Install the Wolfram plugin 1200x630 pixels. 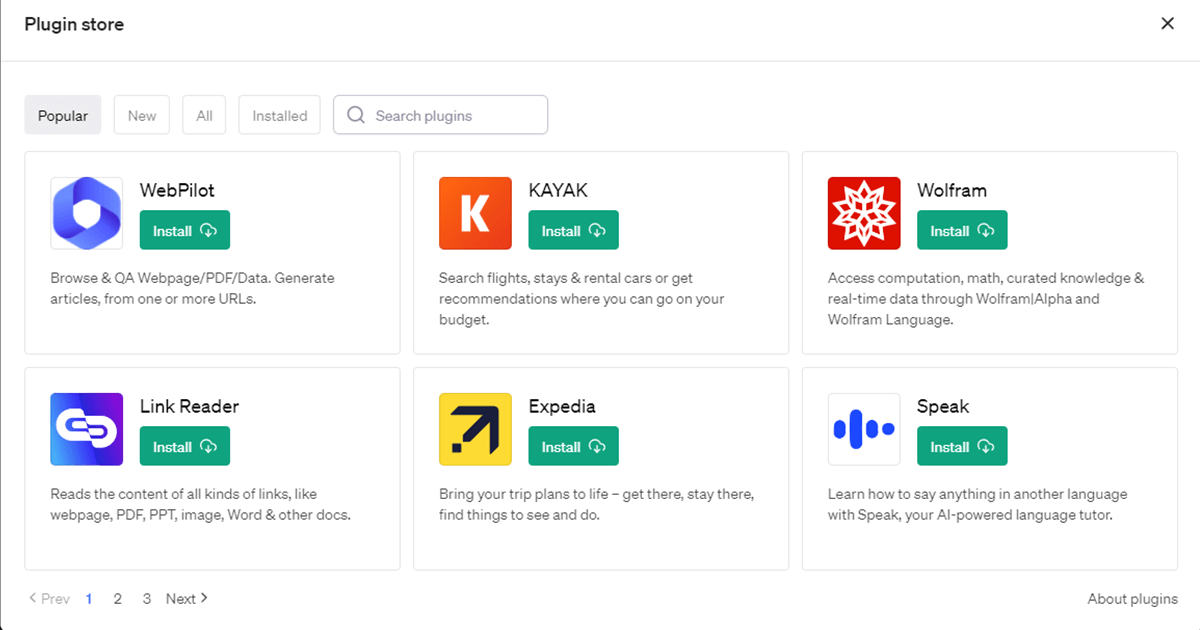[x=962, y=230]
